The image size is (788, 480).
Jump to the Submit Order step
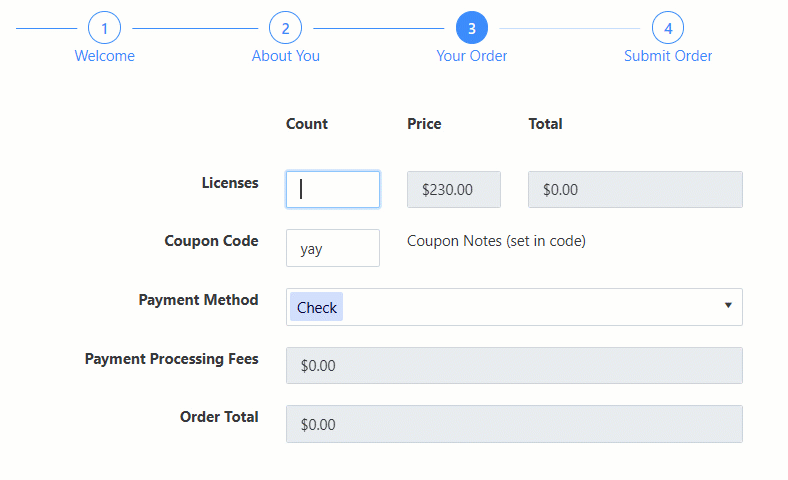(668, 56)
